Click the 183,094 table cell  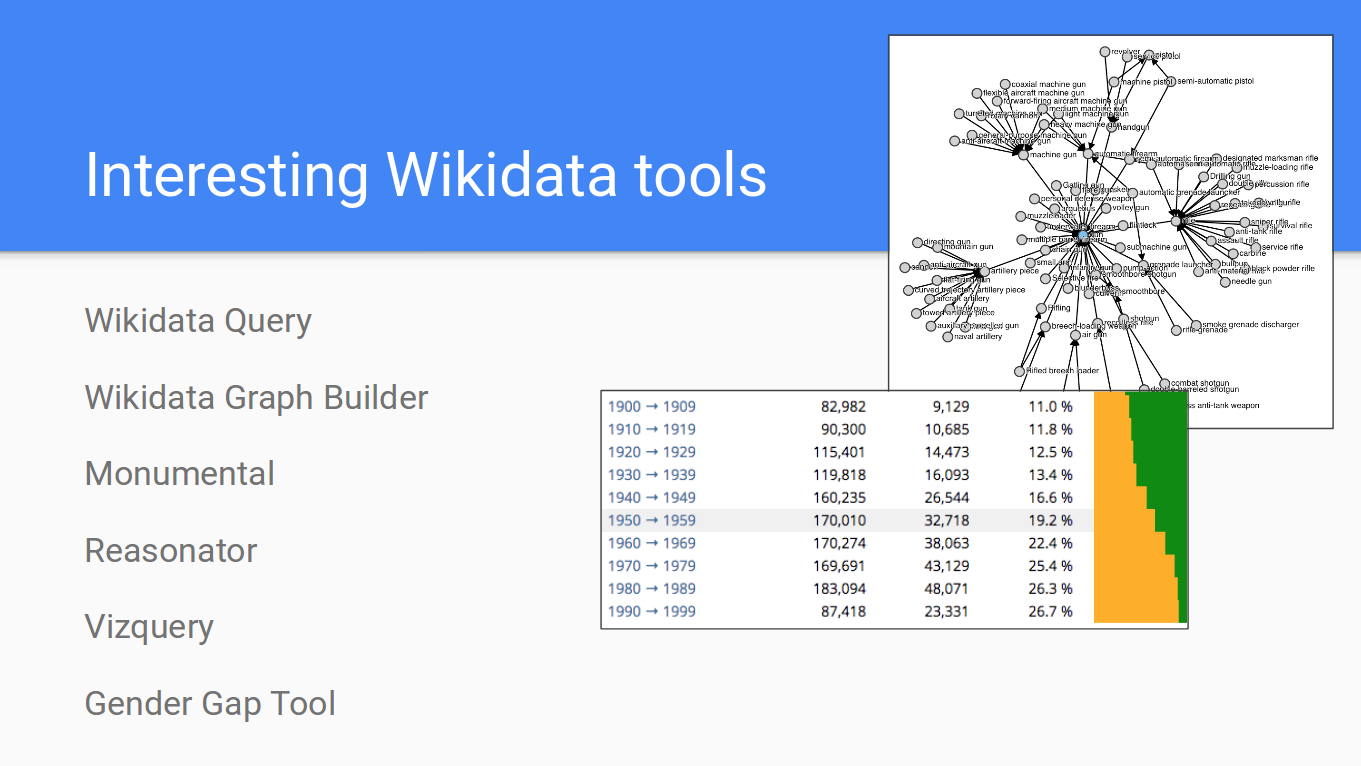(838, 588)
